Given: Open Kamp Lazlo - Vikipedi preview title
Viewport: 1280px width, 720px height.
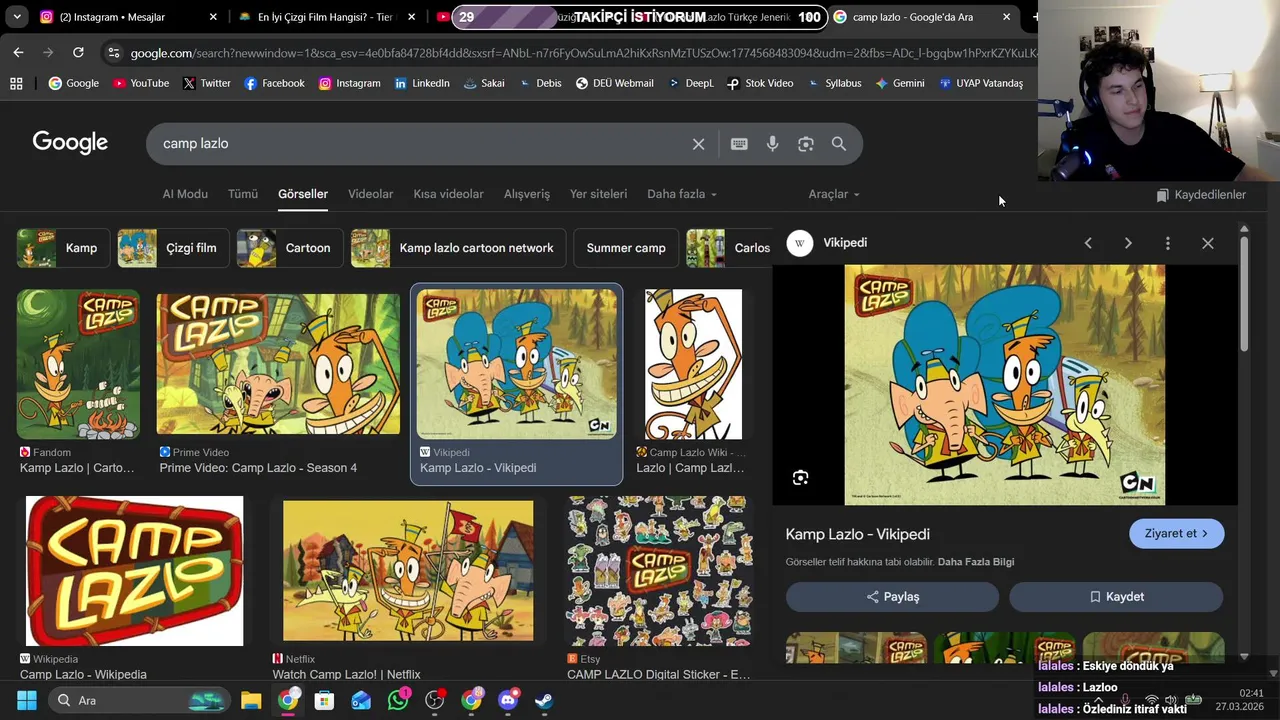Looking at the screenshot, I should coord(857,535).
